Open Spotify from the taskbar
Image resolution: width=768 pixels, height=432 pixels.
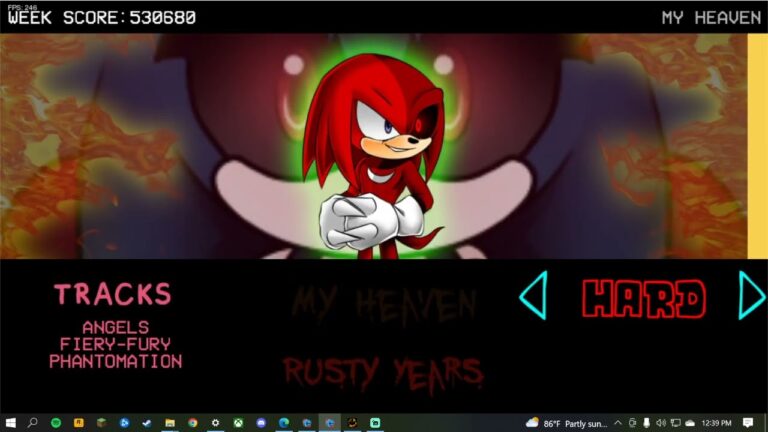tap(56, 423)
